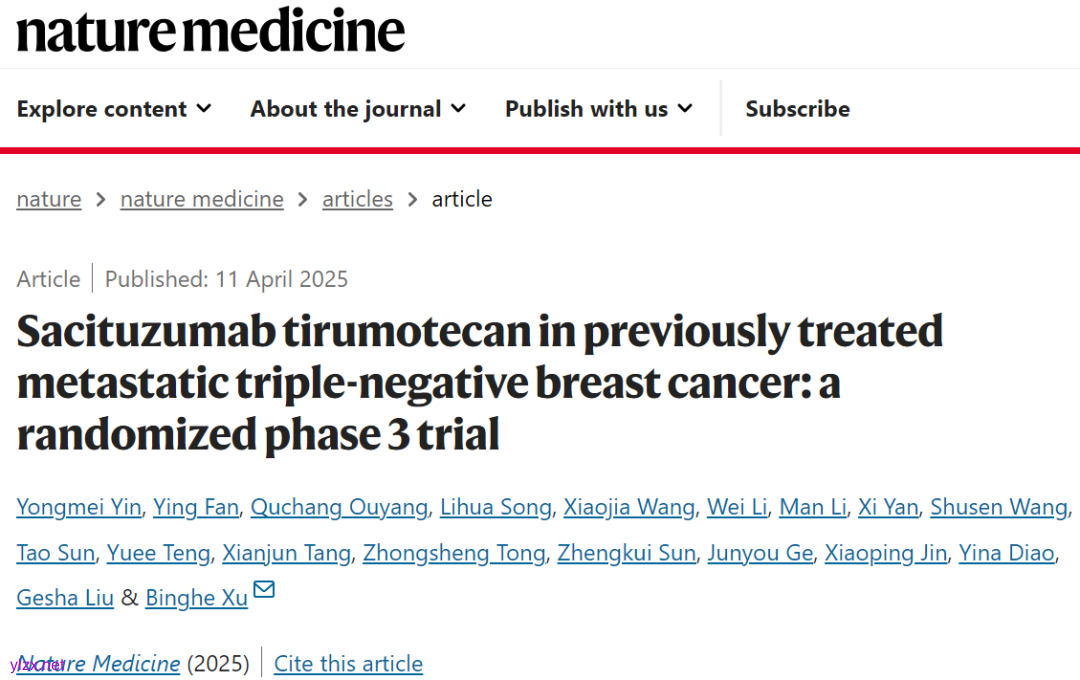
Task: Open the About the journal dropdown
Action: pos(358,109)
